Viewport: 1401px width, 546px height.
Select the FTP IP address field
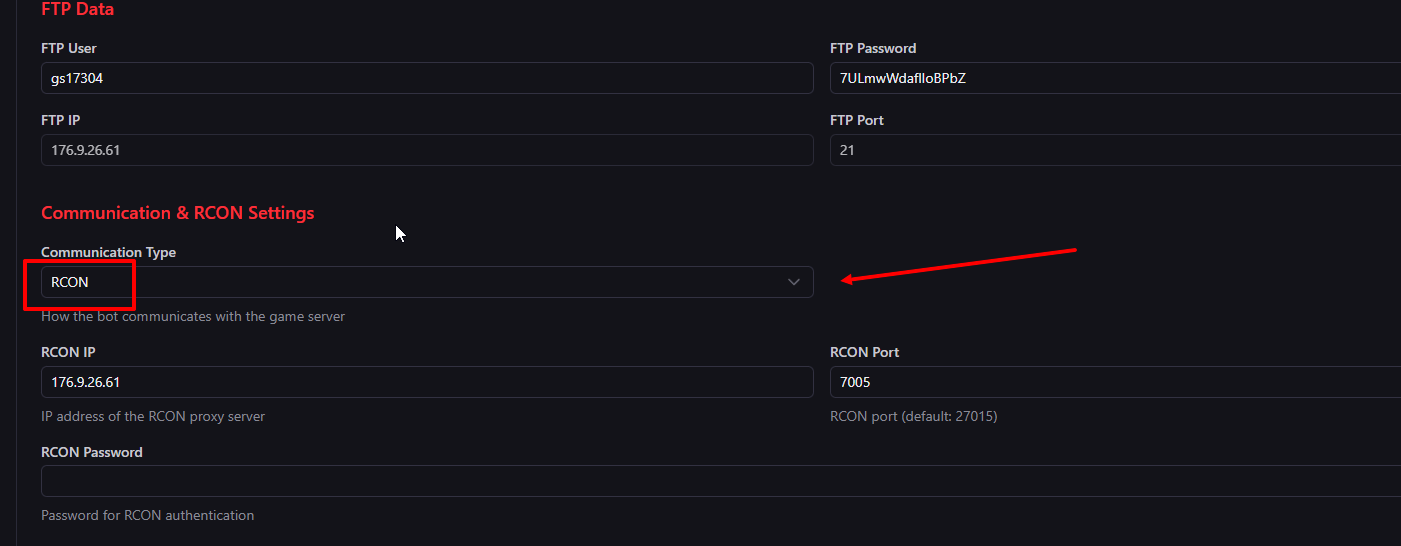click(427, 150)
